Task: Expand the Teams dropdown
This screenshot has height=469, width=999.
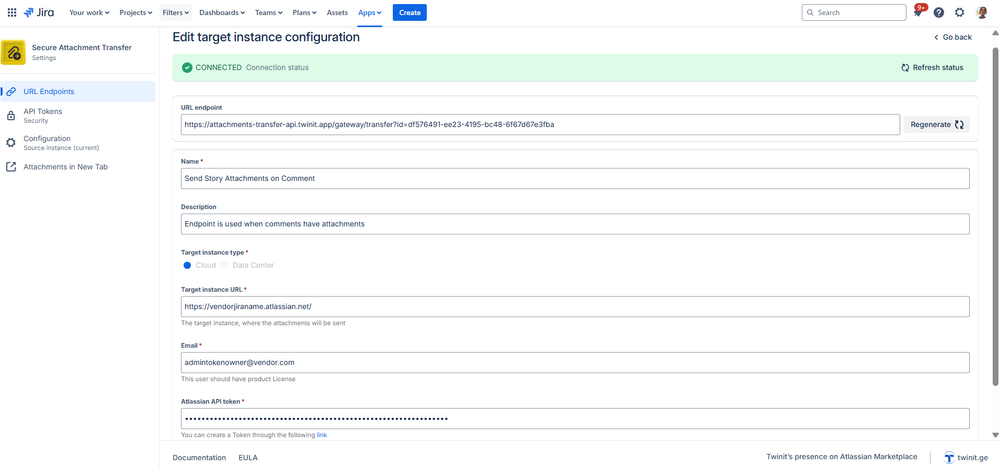Action: [x=270, y=12]
